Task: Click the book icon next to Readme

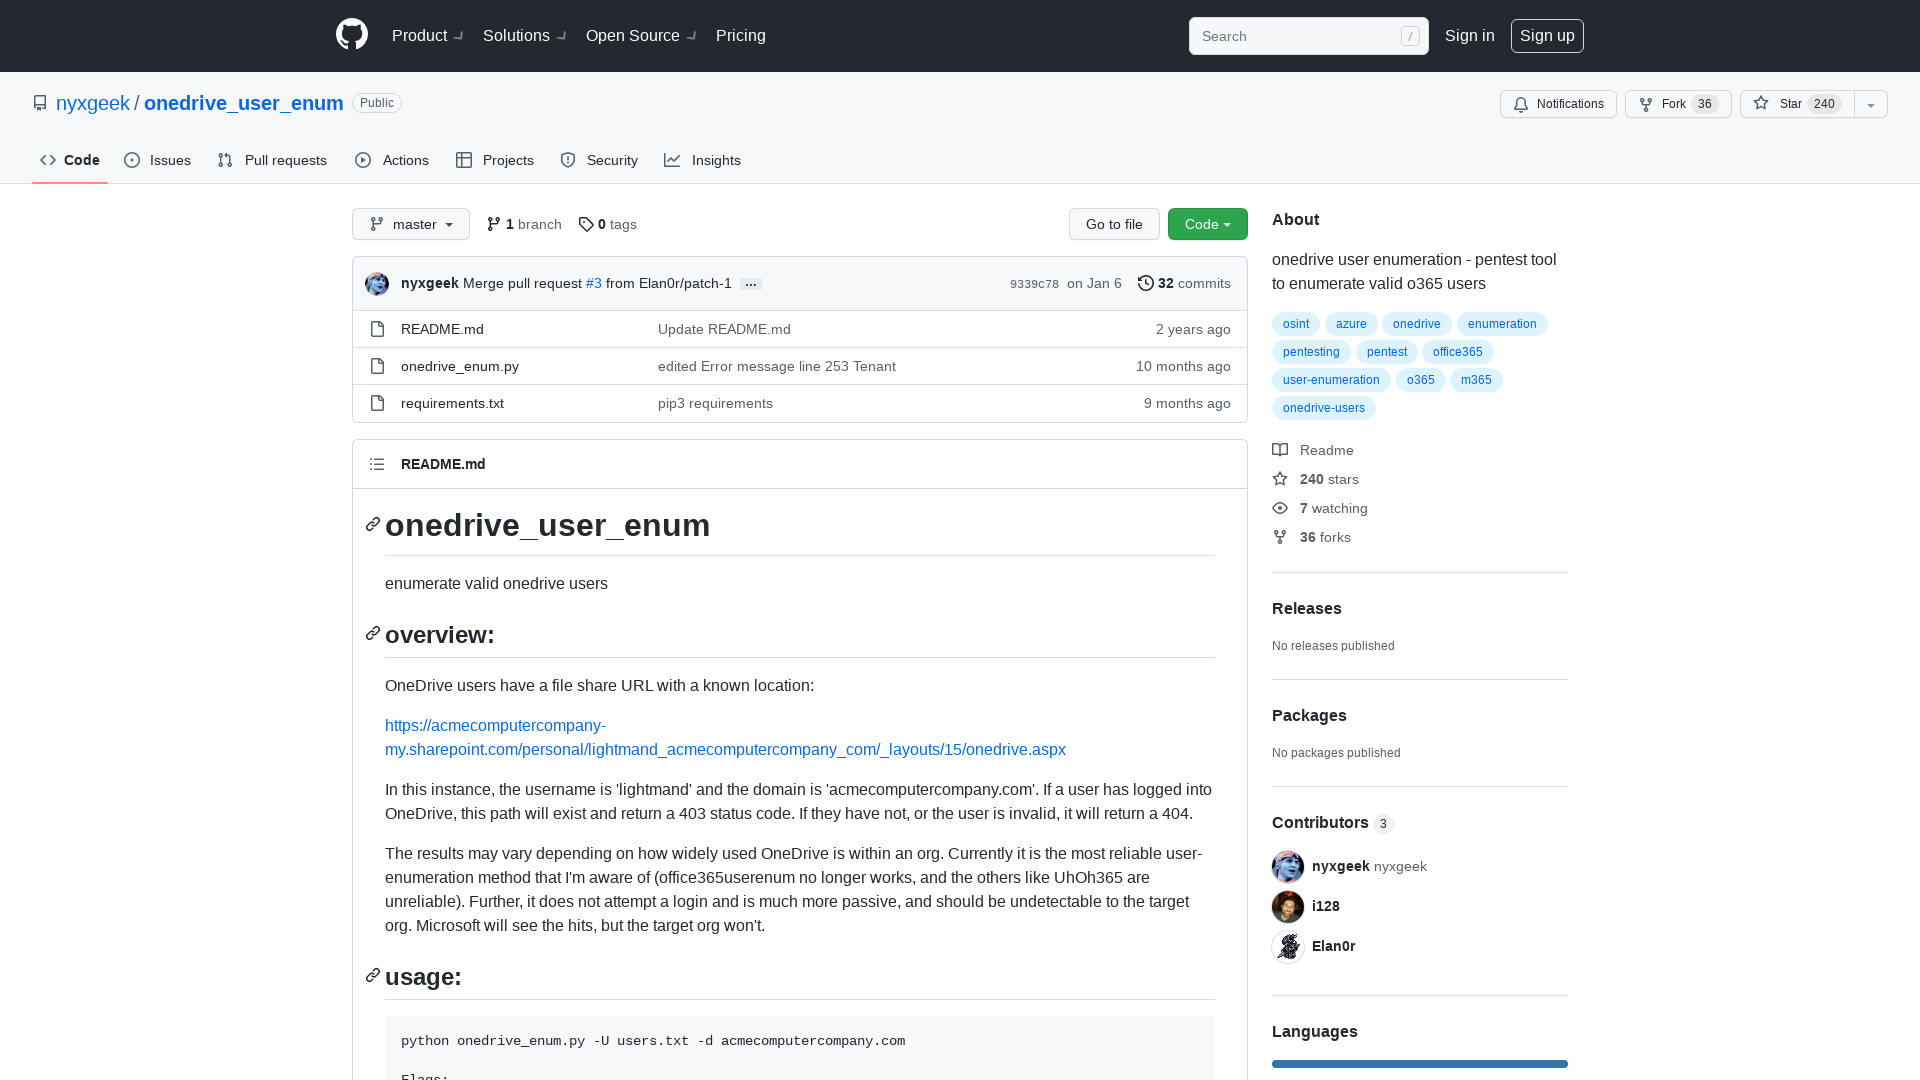Action: point(1280,450)
